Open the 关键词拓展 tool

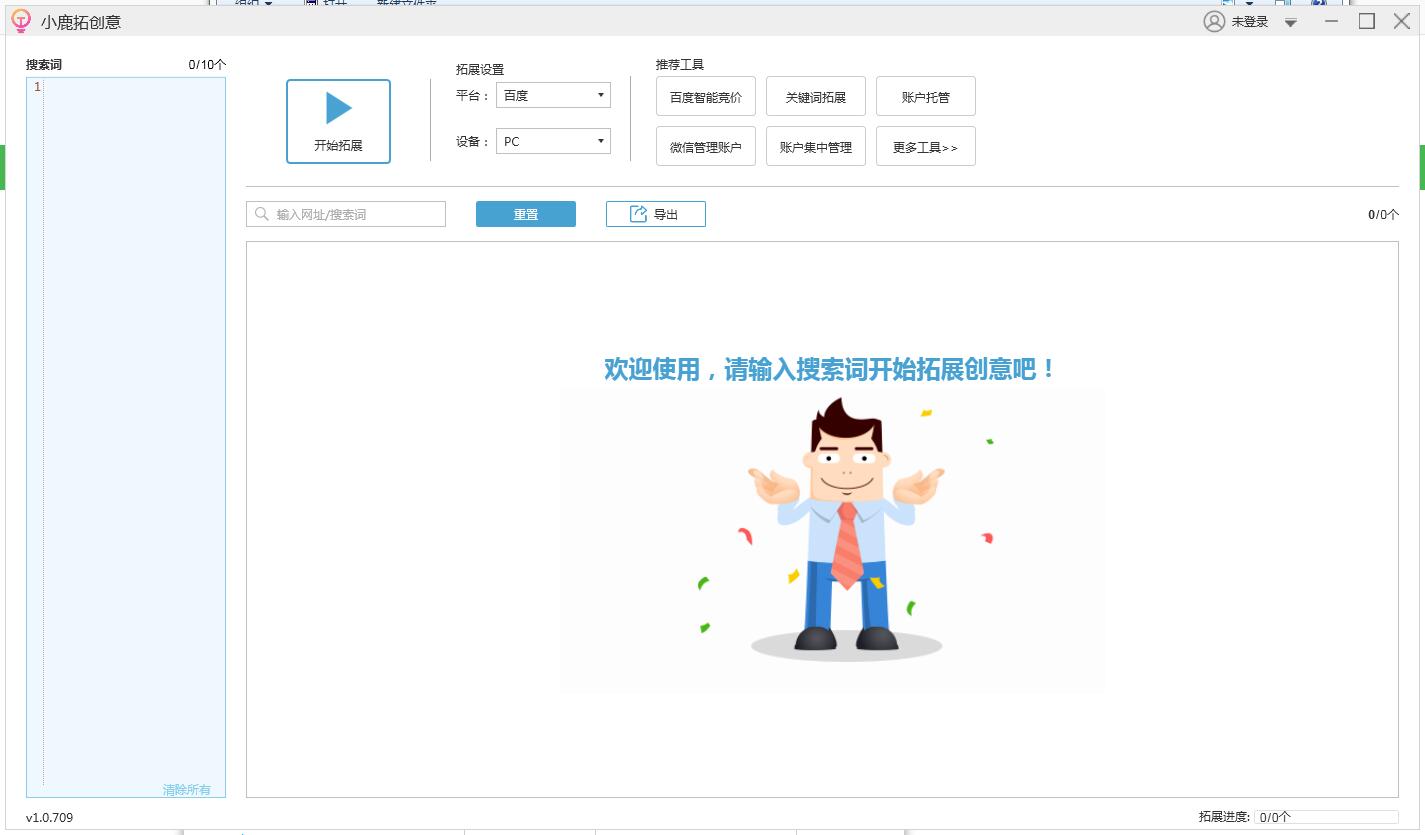coord(815,96)
